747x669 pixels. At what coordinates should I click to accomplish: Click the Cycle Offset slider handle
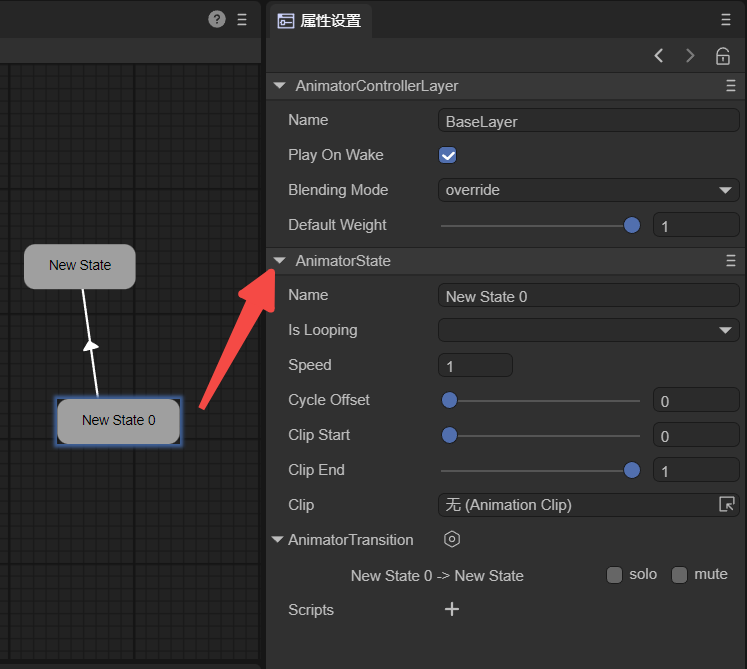point(449,401)
